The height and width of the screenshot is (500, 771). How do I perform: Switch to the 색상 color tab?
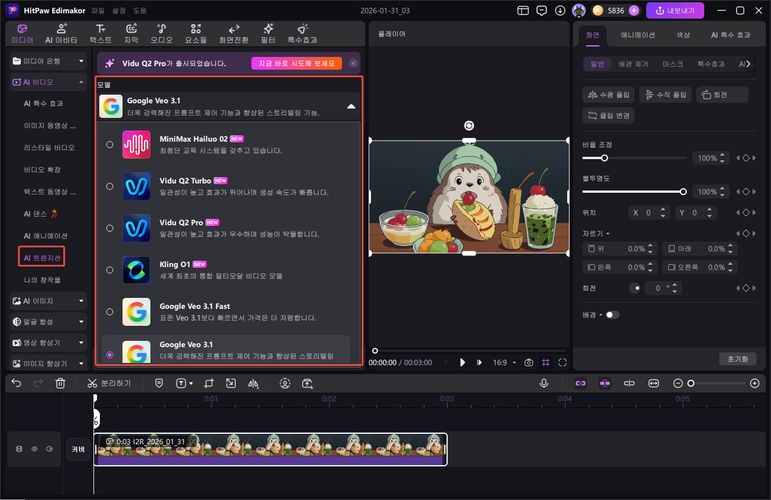(683, 35)
